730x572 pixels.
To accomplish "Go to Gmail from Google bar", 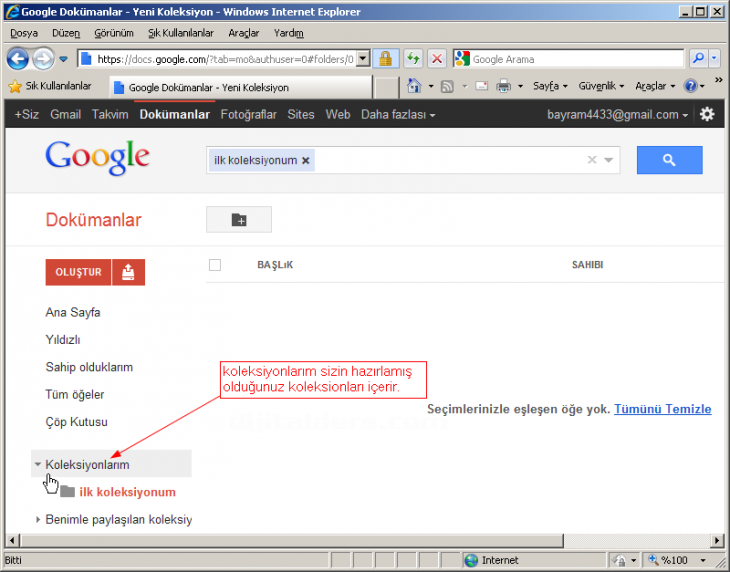I will pyautogui.click(x=66, y=114).
